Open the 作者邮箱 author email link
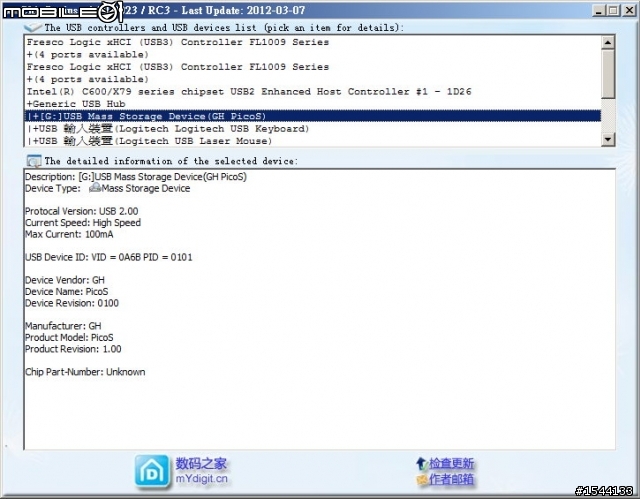Viewport: 640px width, 499px height. pos(451,479)
